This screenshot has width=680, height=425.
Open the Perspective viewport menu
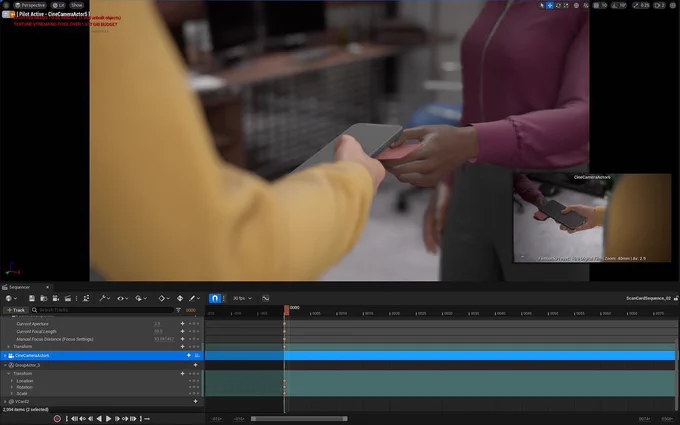[30, 5]
